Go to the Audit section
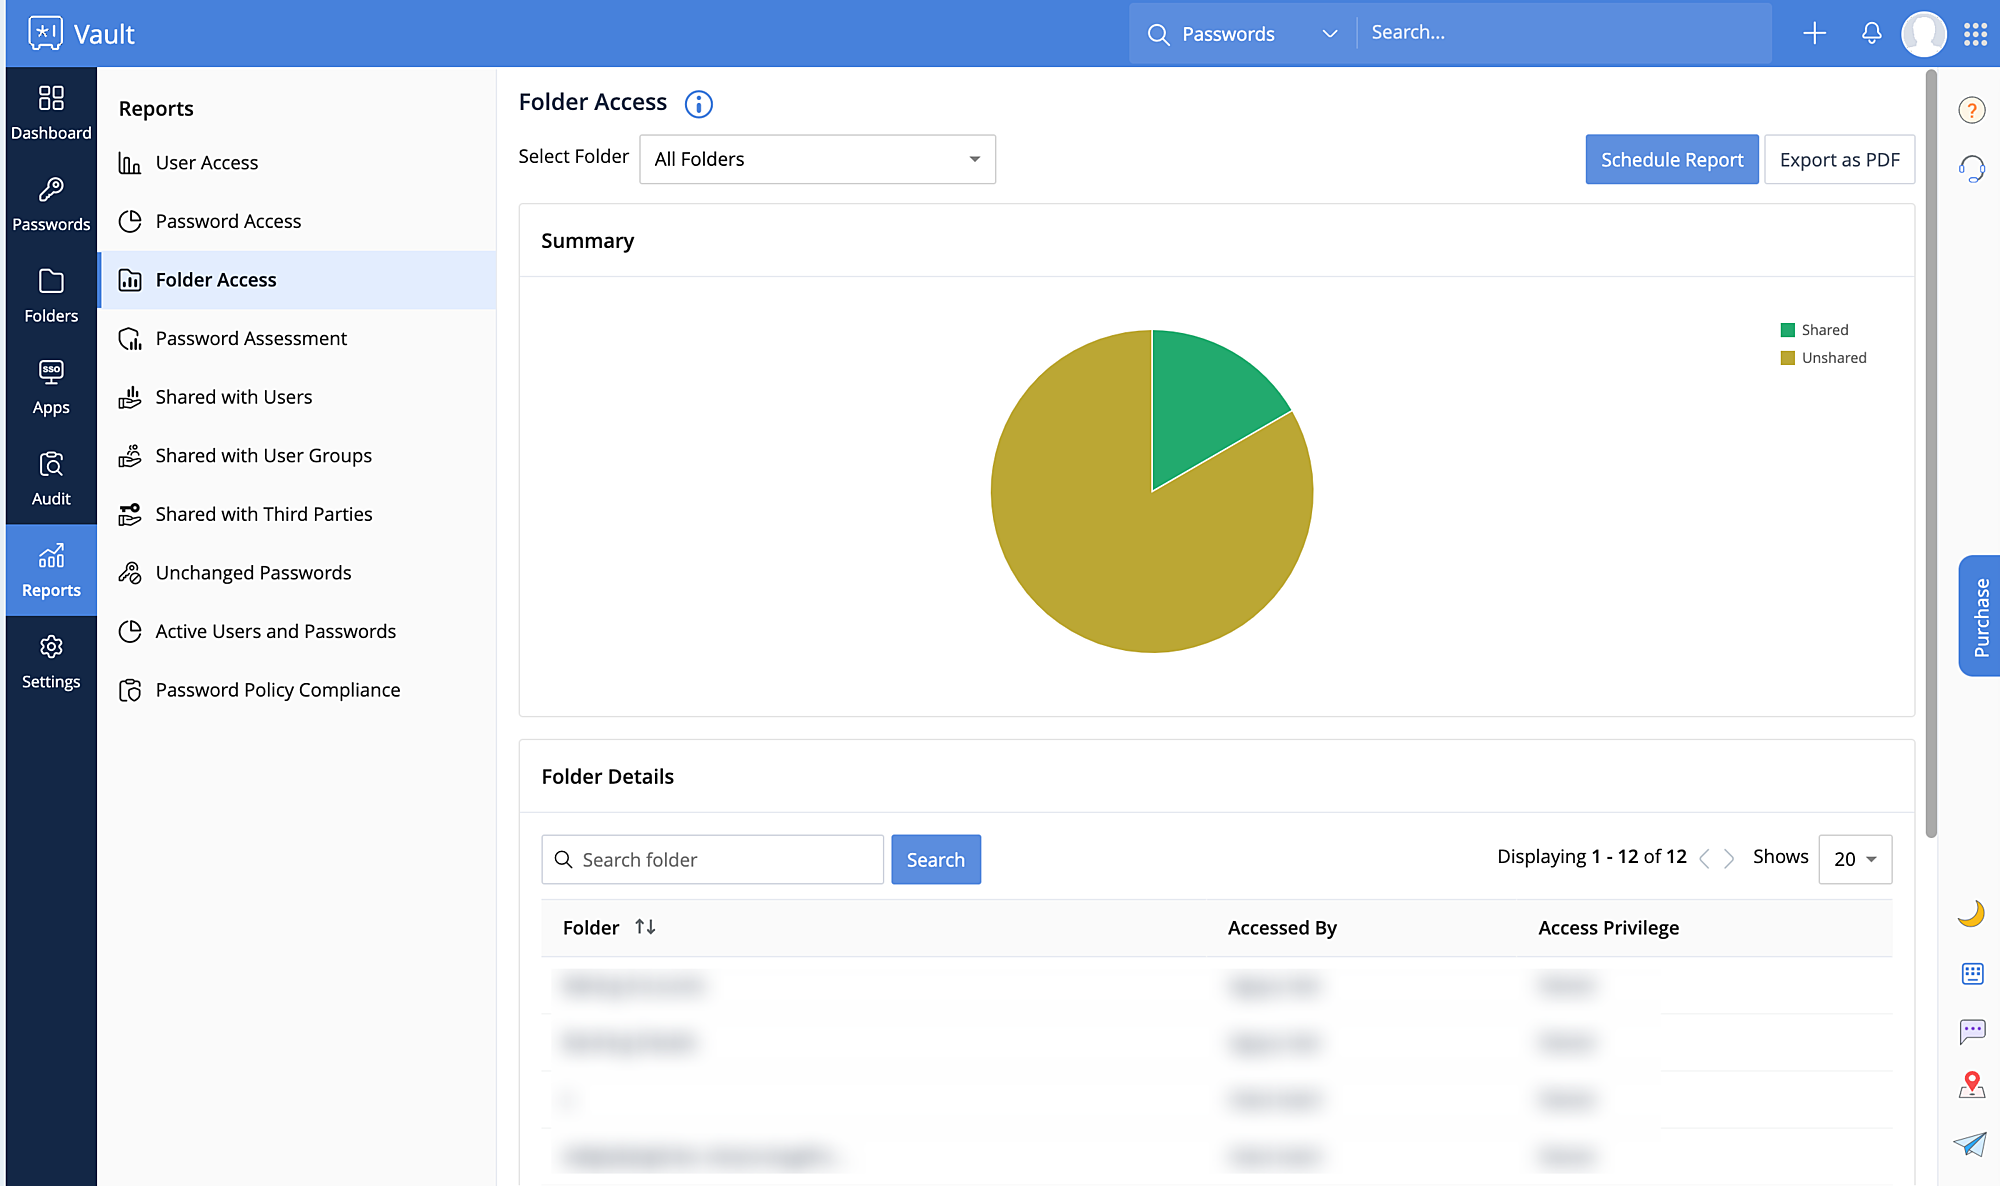The image size is (2000, 1186). (51, 479)
